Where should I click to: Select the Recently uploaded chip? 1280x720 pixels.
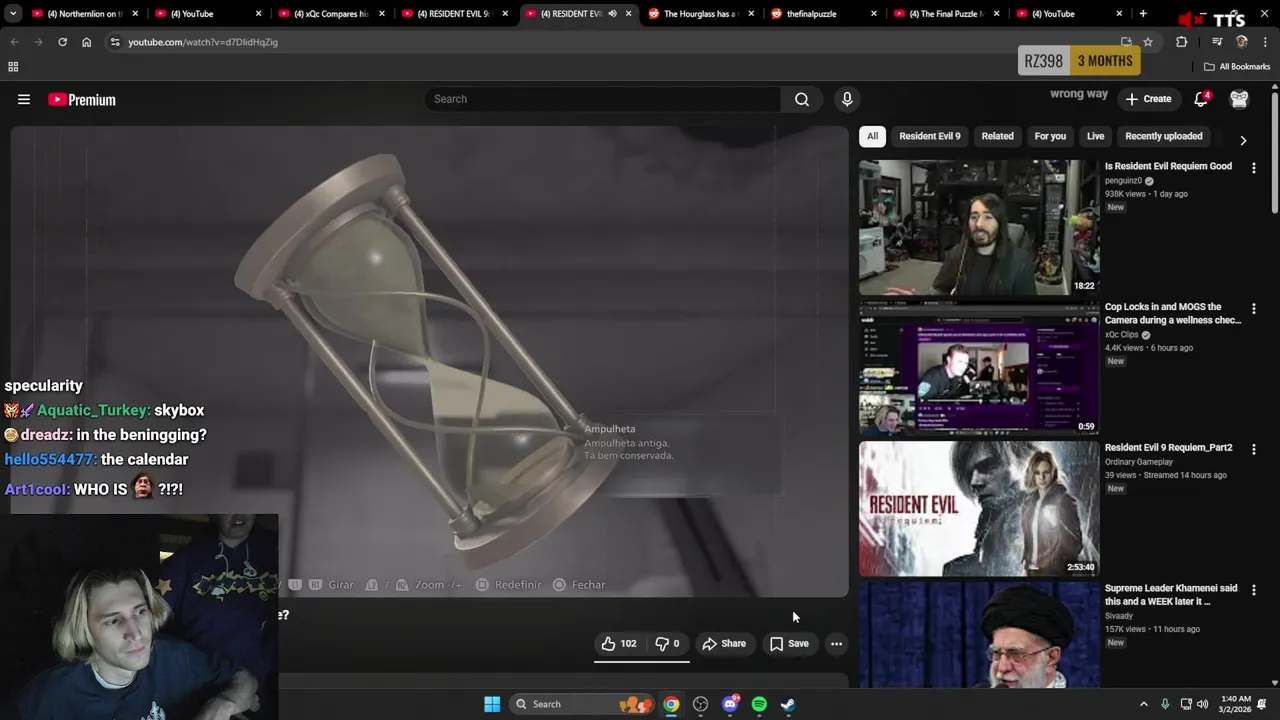(x=1163, y=136)
